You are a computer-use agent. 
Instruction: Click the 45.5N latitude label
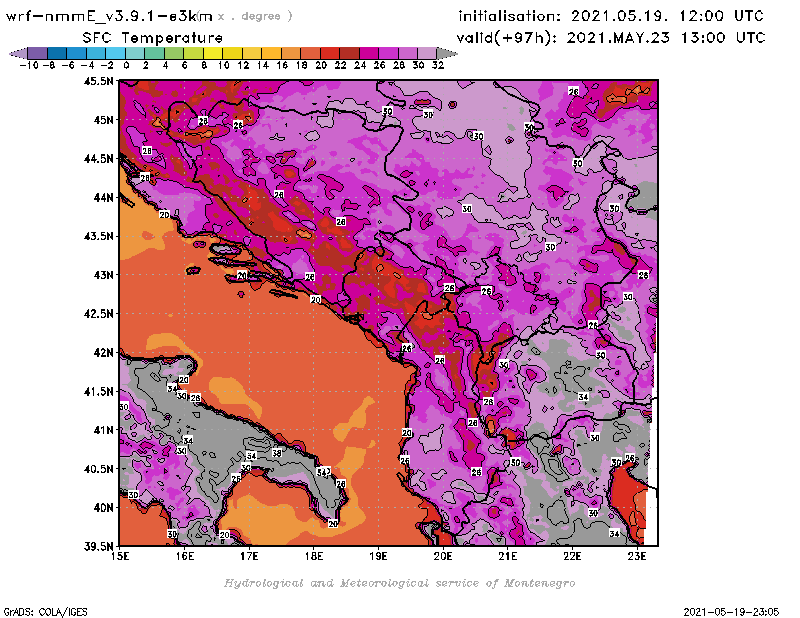pyautogui.click(x=98, y=81)
